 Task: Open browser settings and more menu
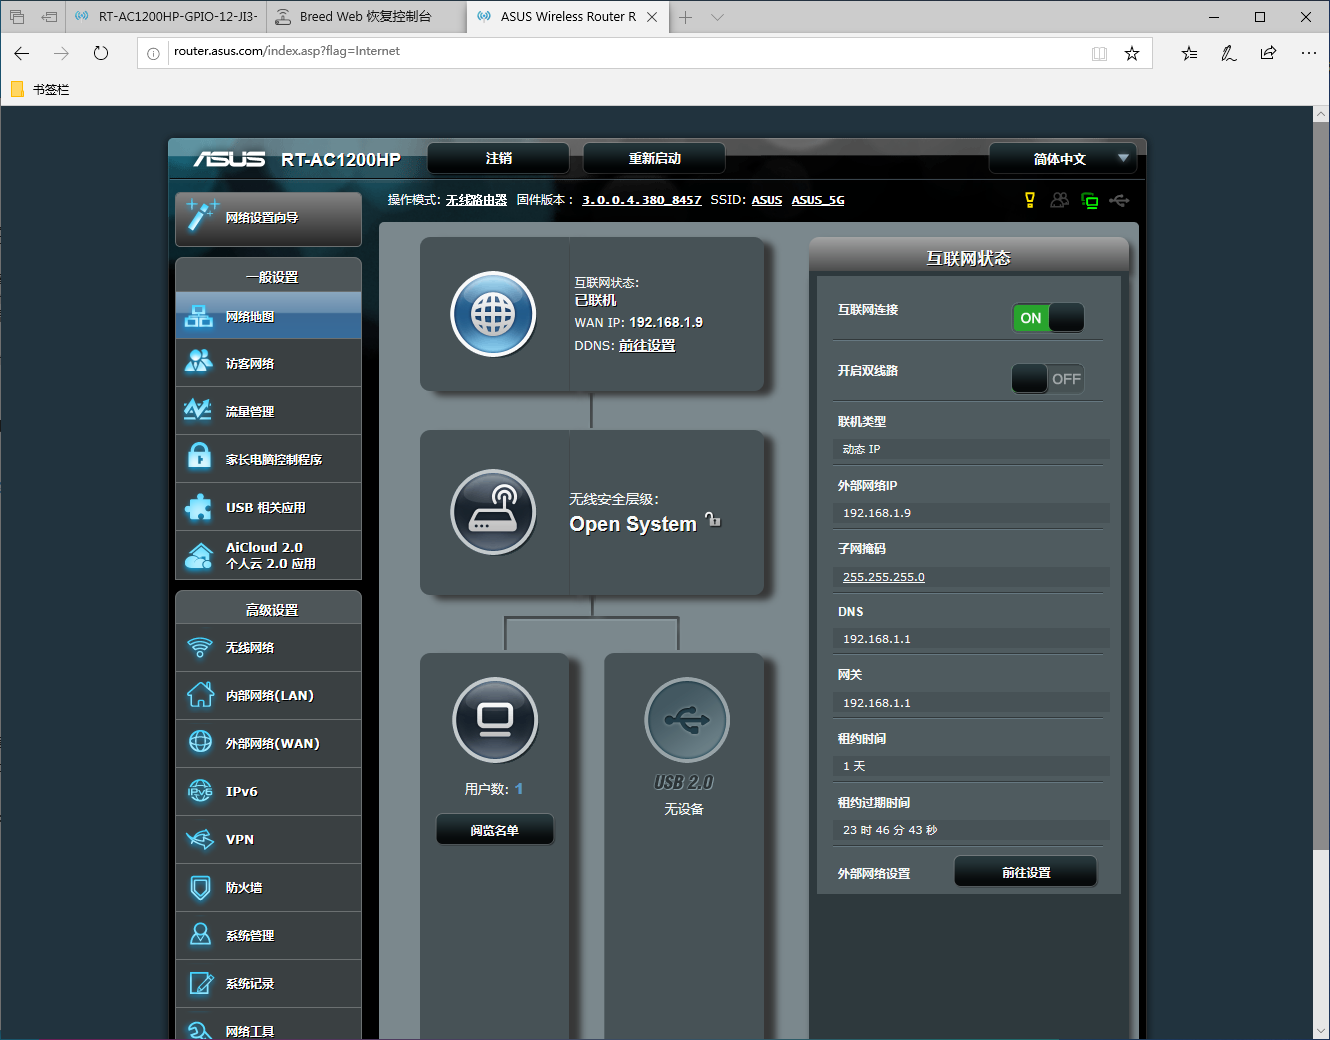tap(1308, 53)
